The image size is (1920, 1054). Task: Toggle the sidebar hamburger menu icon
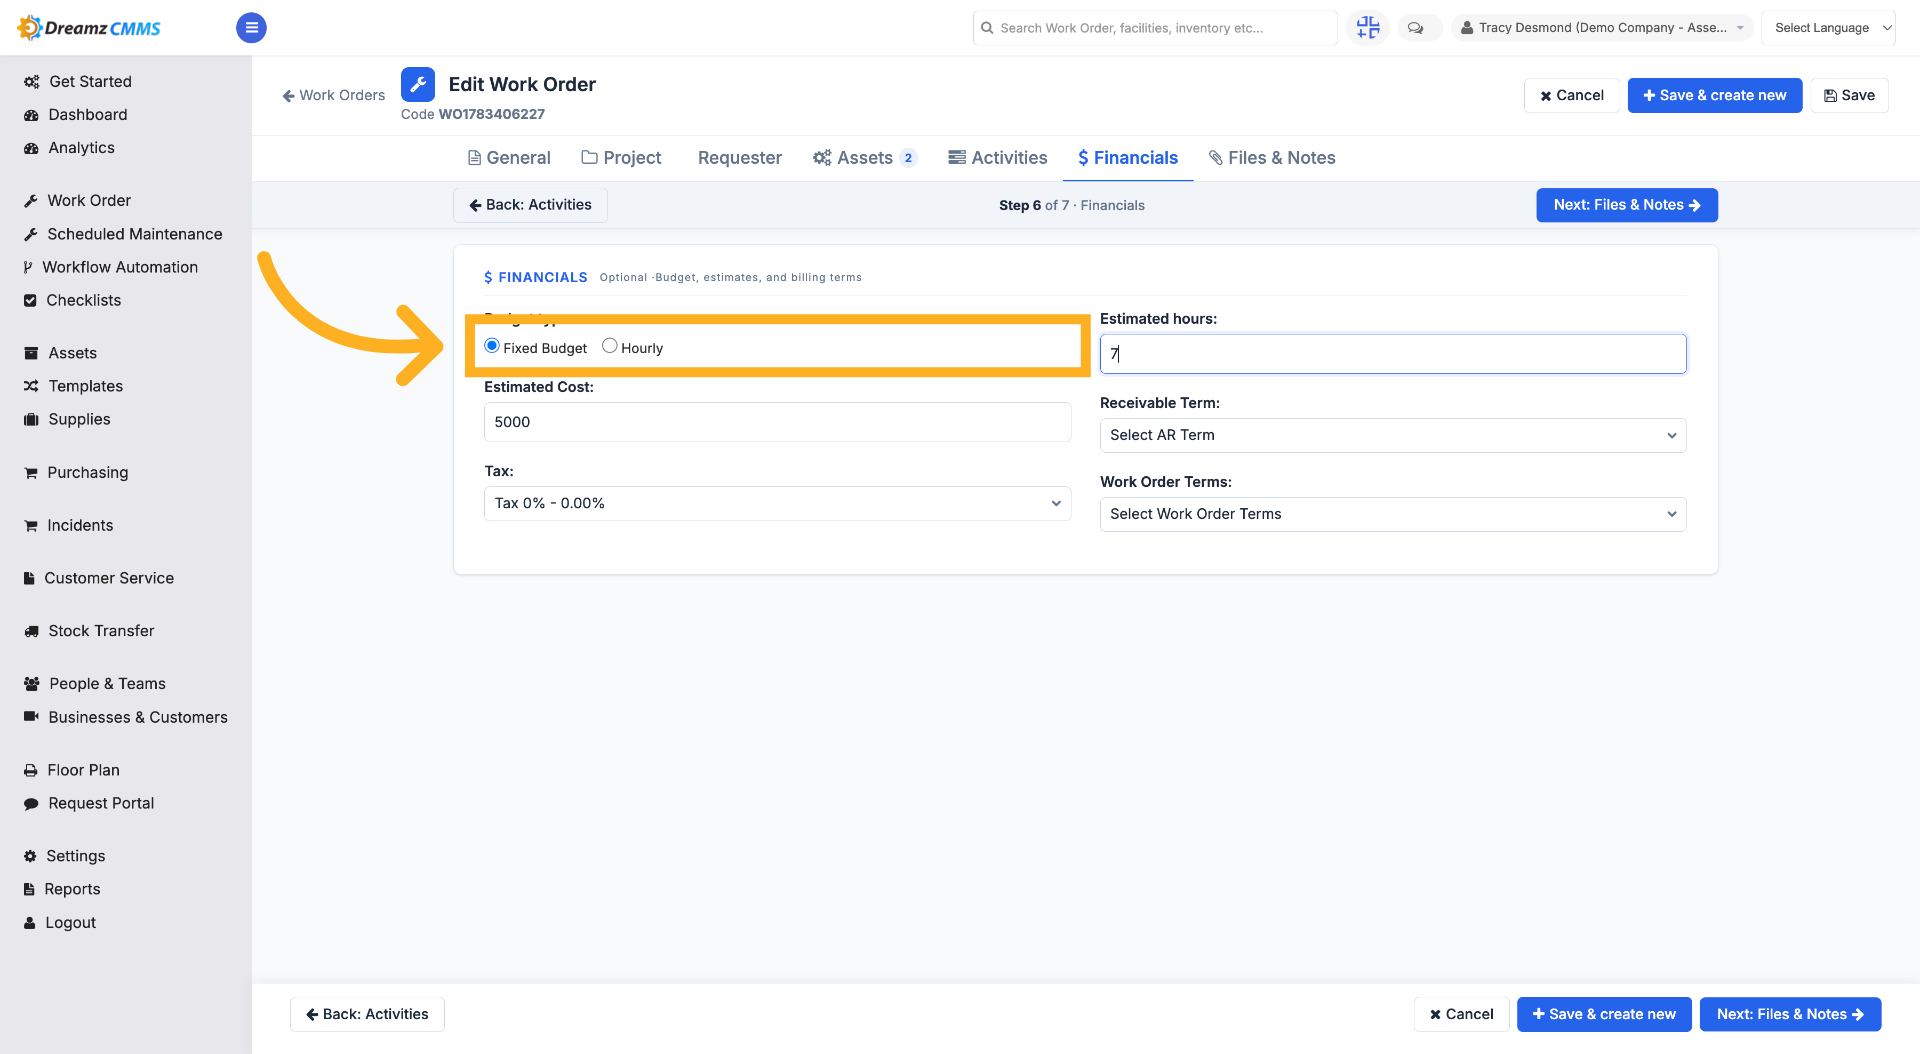[251, 28]
